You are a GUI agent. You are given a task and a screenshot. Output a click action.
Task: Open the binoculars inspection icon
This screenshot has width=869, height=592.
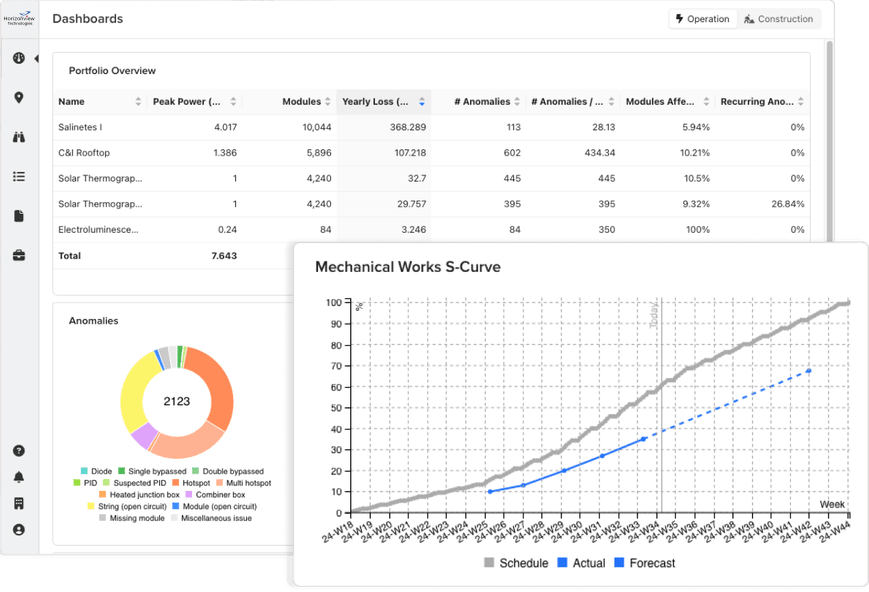point(19,137)
